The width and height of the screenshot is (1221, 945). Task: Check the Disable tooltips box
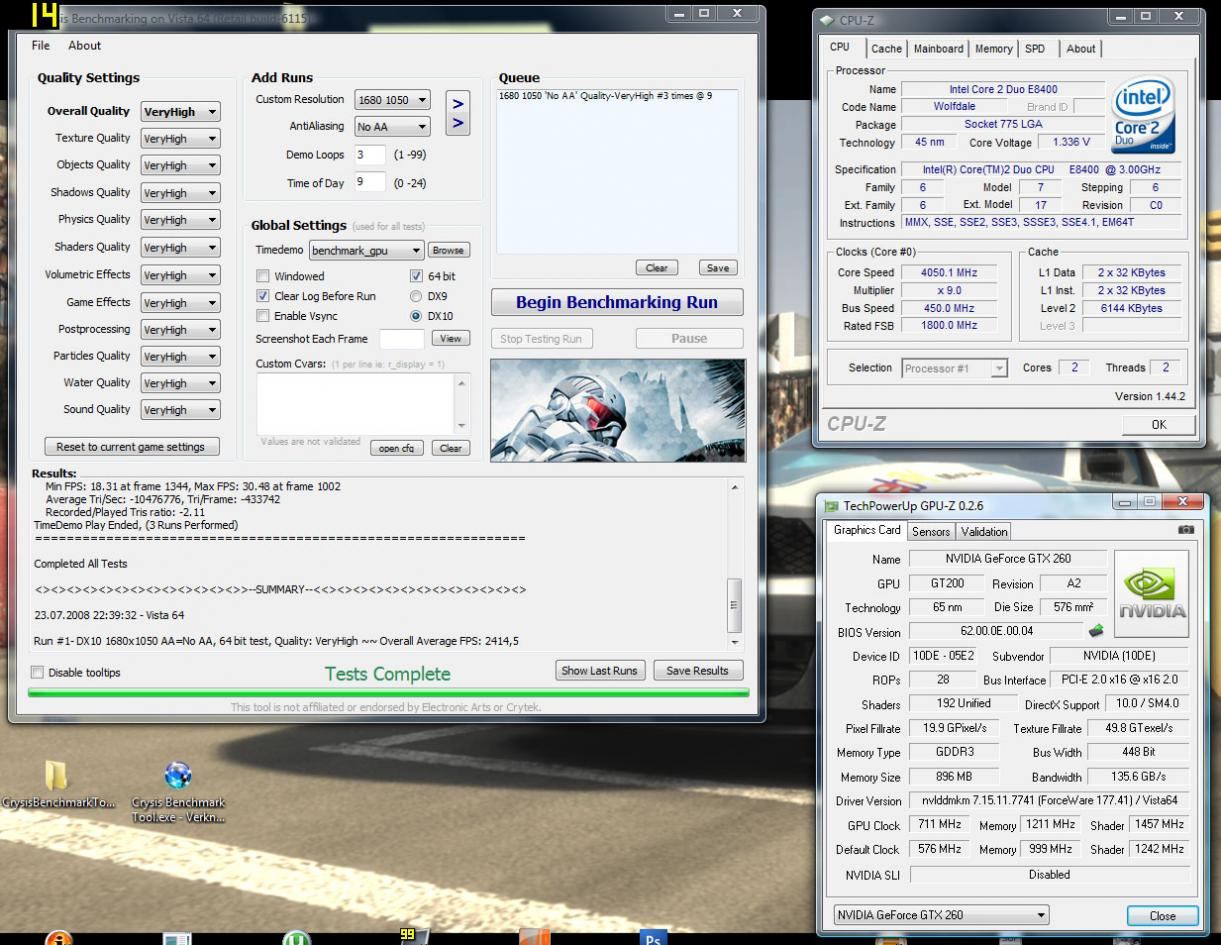point(38,672)
